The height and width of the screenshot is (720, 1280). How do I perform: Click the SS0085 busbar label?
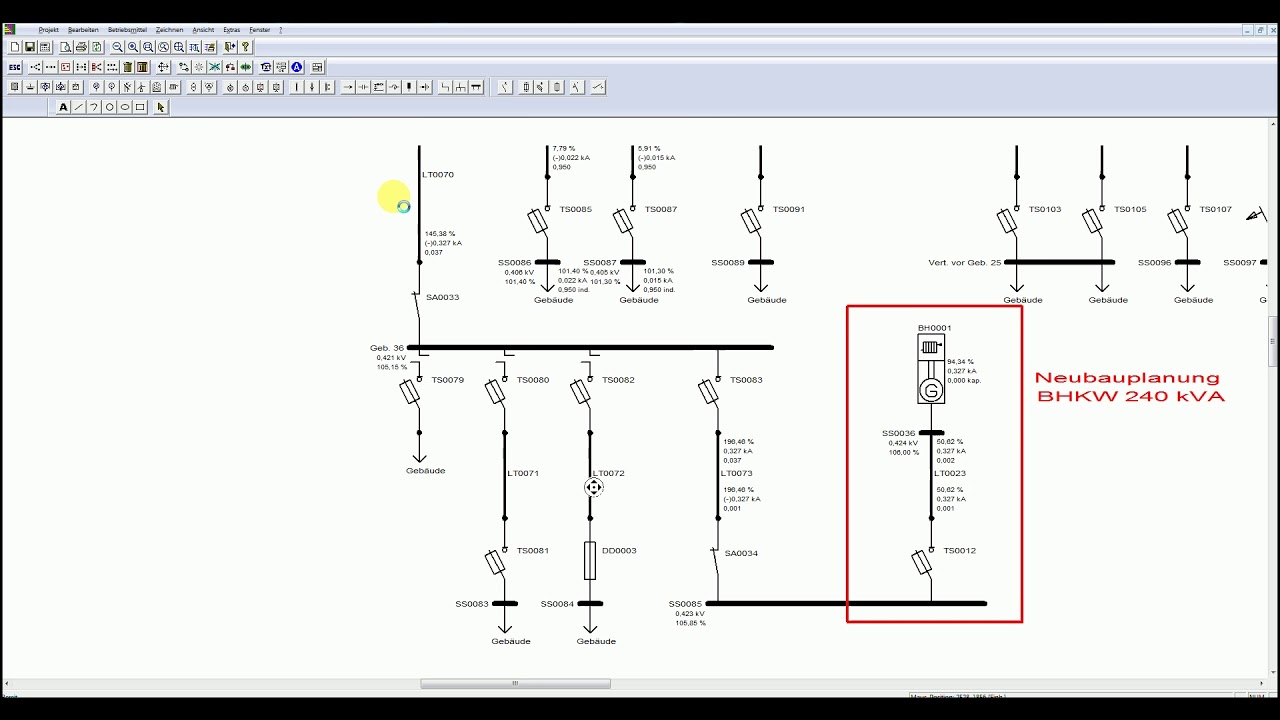tap(685, 604)
